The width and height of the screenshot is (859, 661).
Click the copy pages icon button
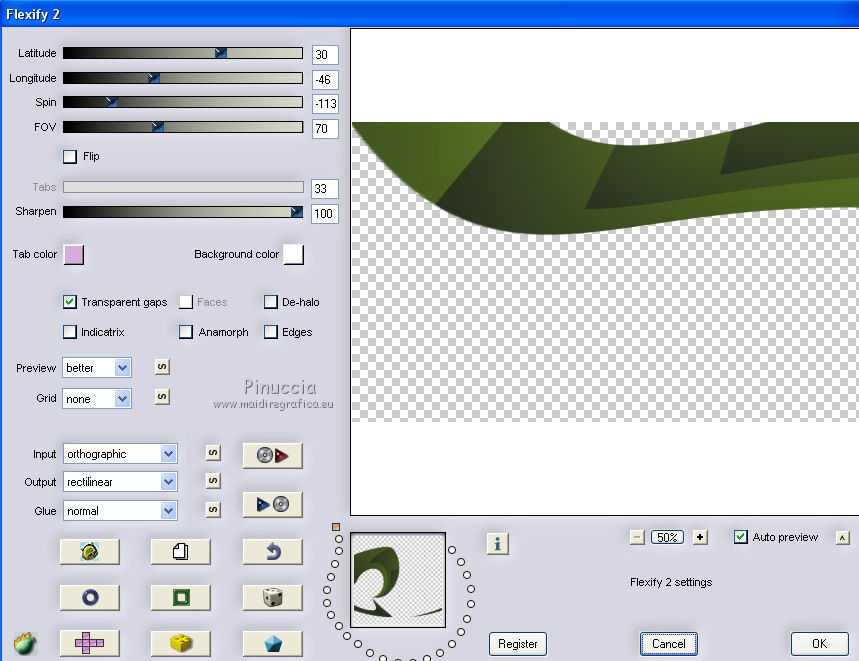181,551
